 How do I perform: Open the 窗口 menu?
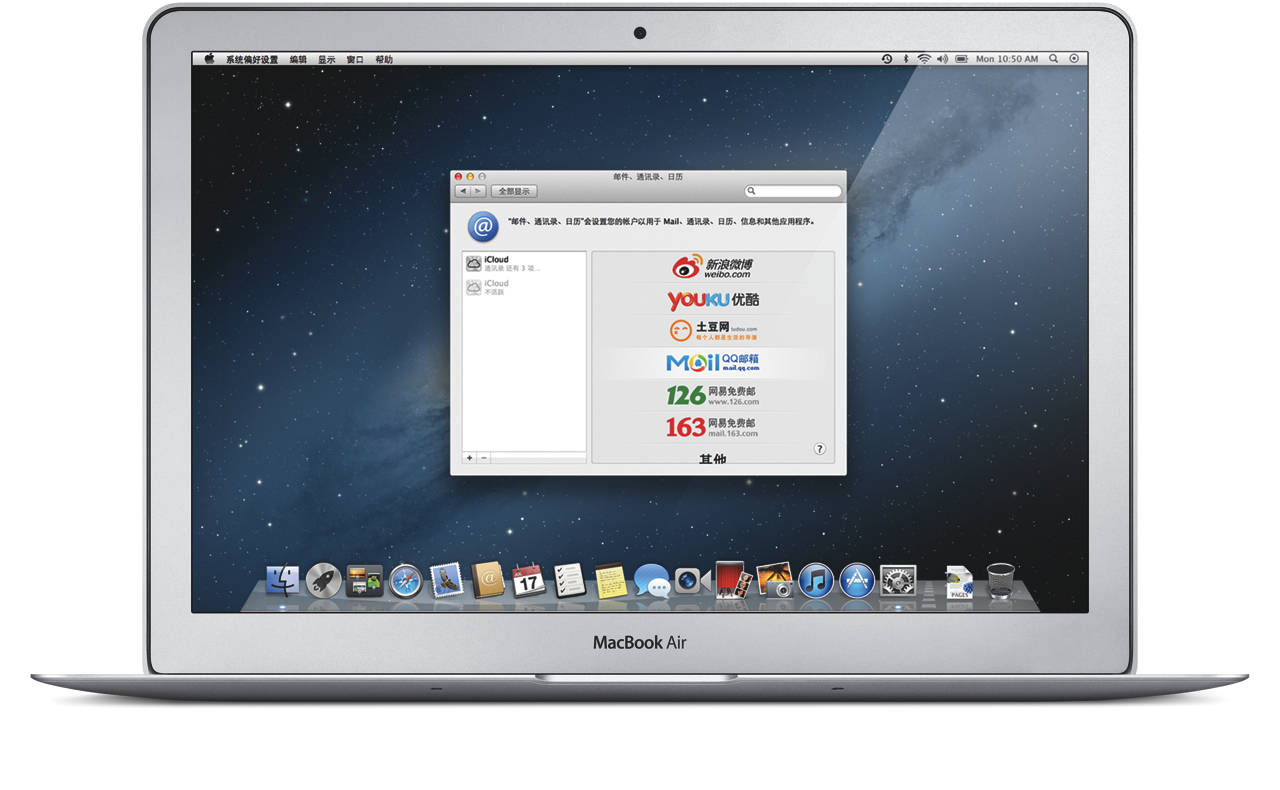click(x=355, y=60)
